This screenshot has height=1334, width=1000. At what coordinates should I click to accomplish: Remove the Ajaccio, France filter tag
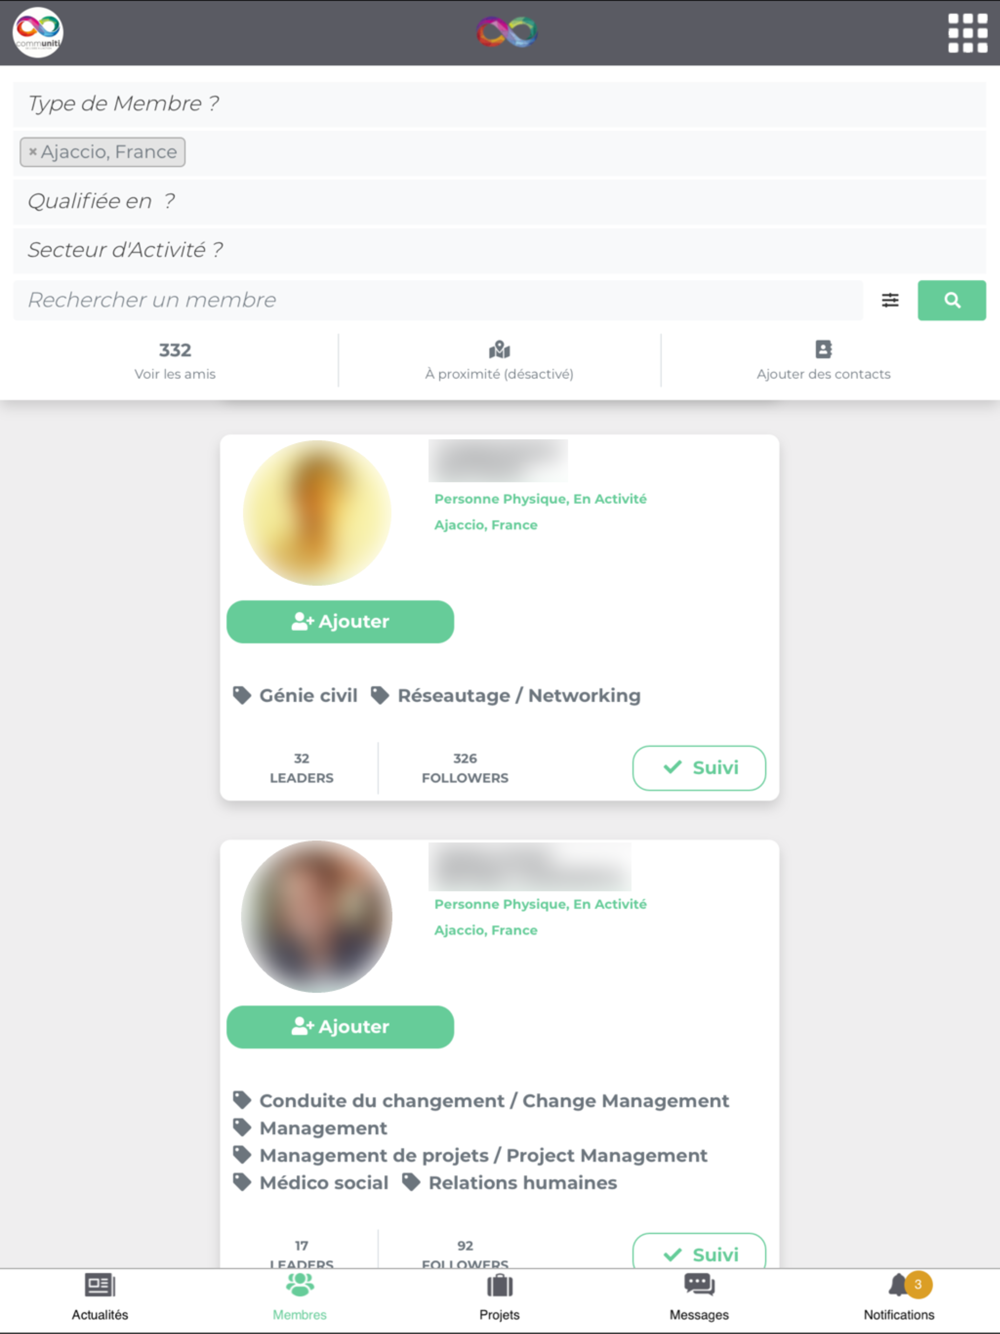coord(33,152)
